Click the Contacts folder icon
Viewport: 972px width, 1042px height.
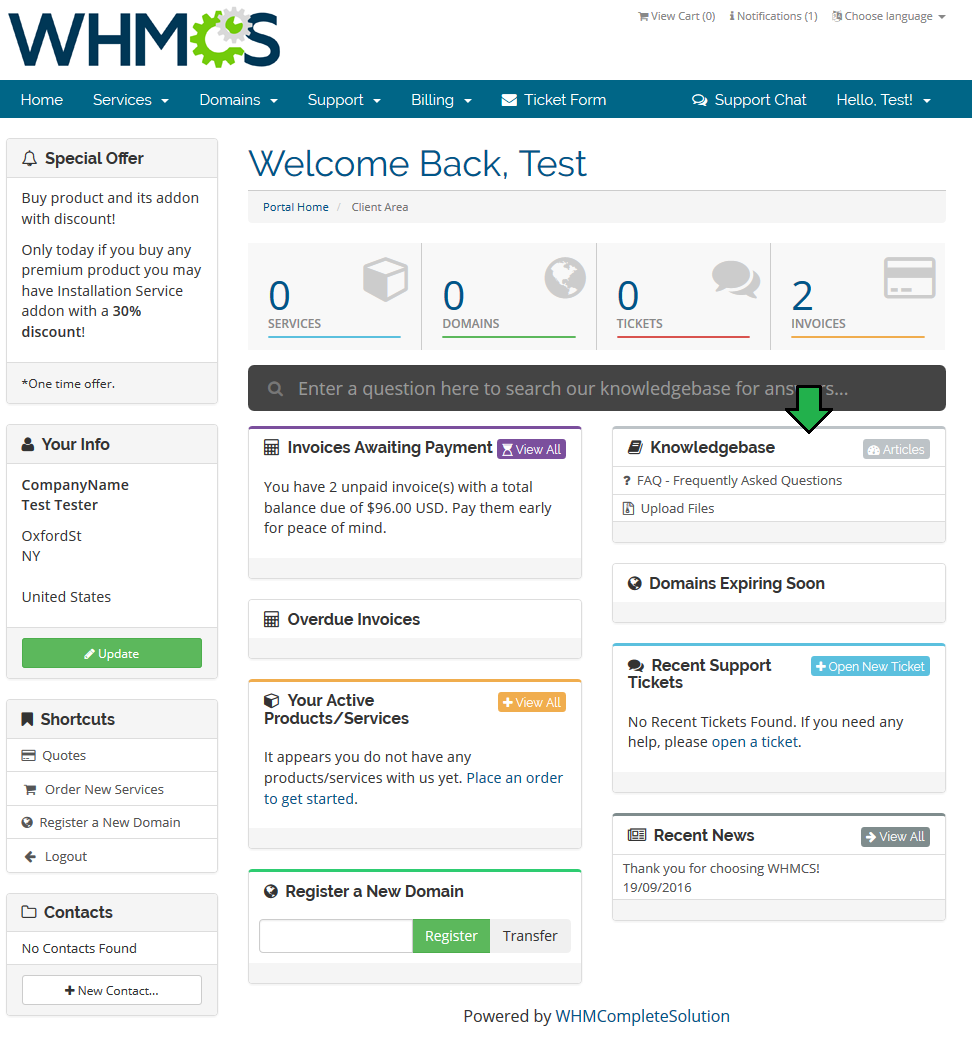point(29,912)
